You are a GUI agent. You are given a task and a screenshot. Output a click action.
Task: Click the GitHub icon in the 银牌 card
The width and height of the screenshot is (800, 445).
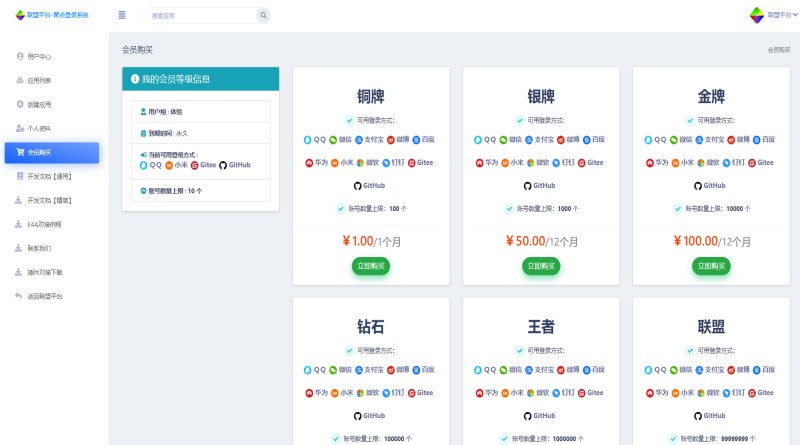point(528,186)
